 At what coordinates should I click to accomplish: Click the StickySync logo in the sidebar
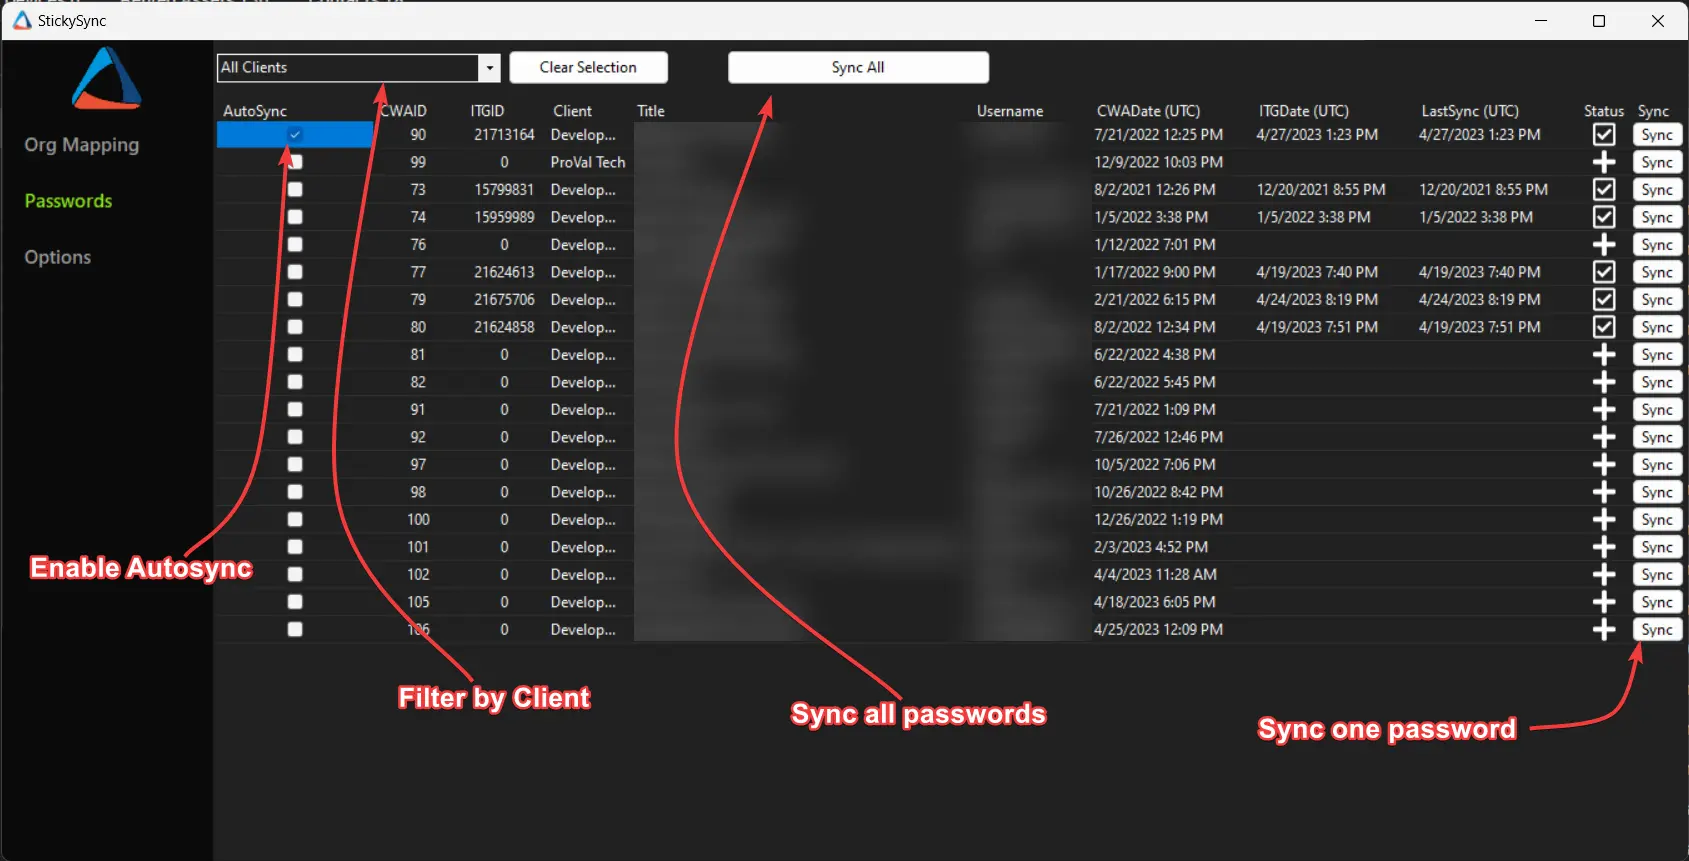pyautogui.click(x=106, y=78)
